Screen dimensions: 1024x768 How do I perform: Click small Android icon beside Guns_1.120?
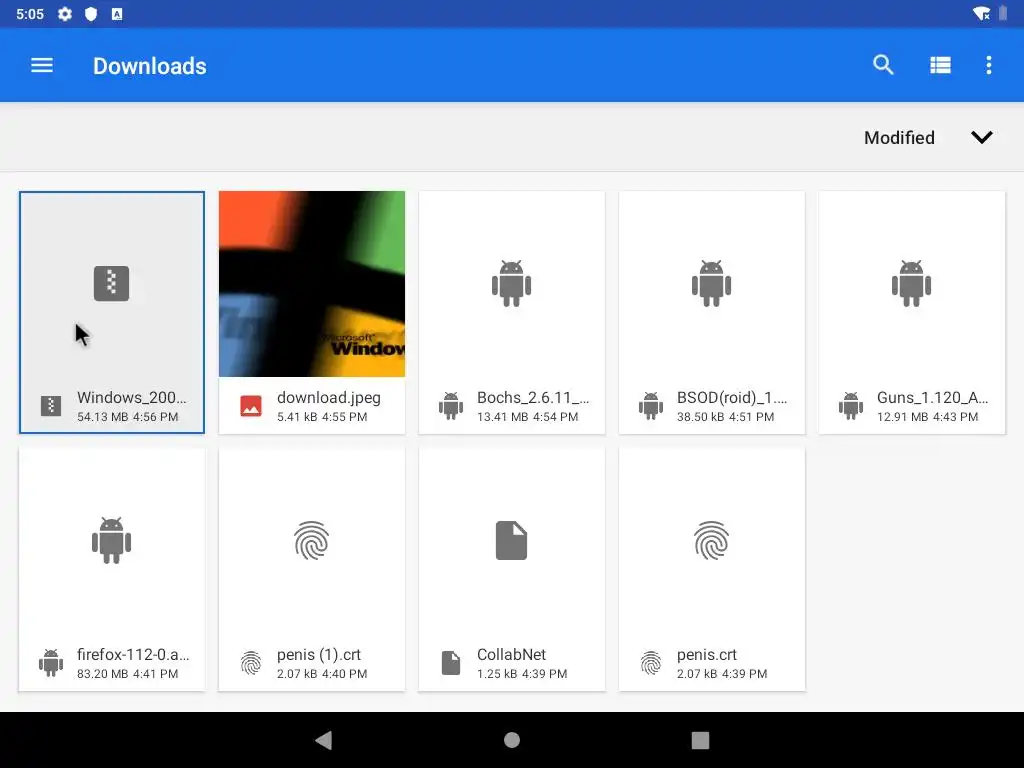[850, 406]
